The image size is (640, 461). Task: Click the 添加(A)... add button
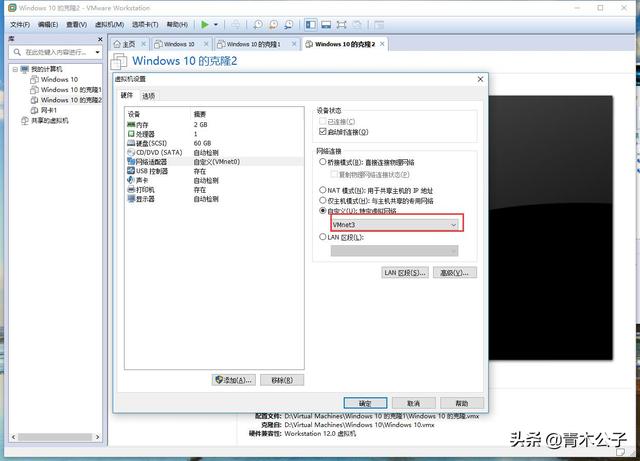click(x=234, y=380)
